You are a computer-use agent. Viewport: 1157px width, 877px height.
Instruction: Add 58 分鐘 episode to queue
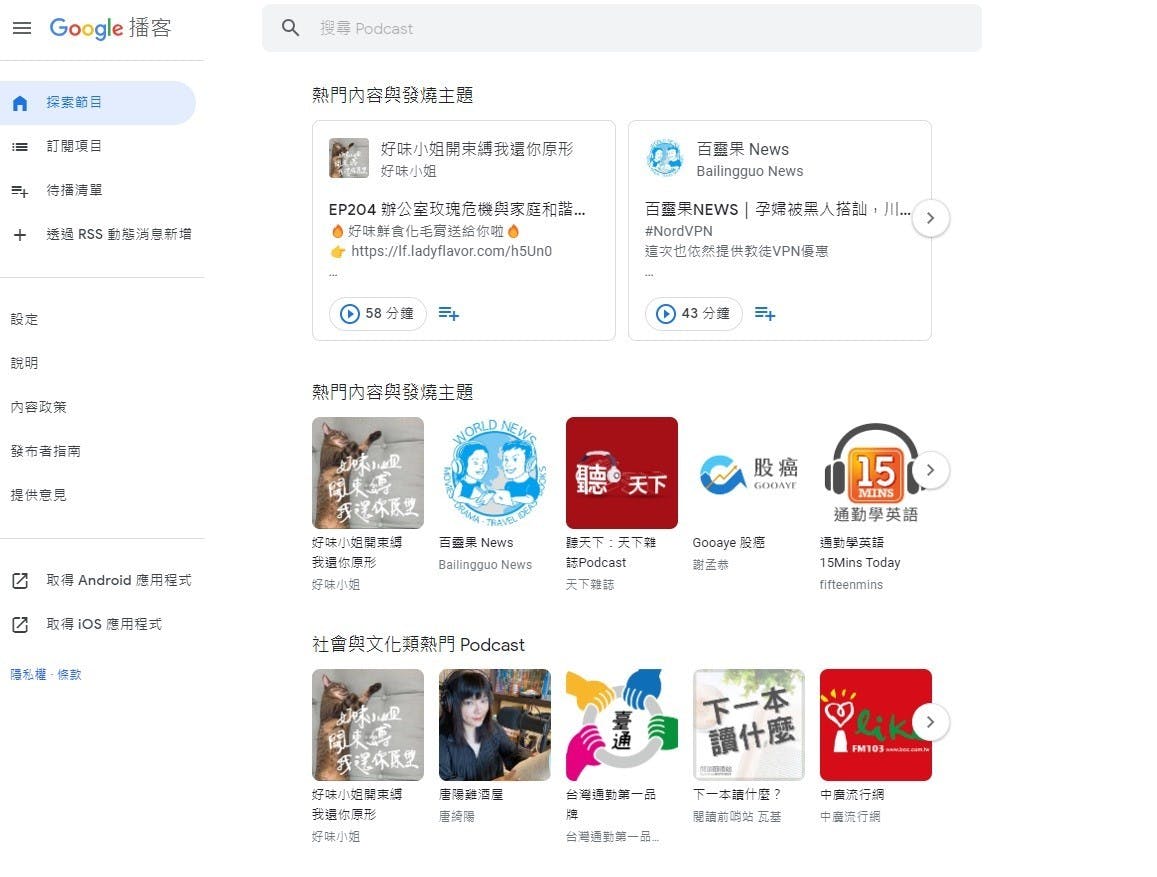tap(449, 314)
